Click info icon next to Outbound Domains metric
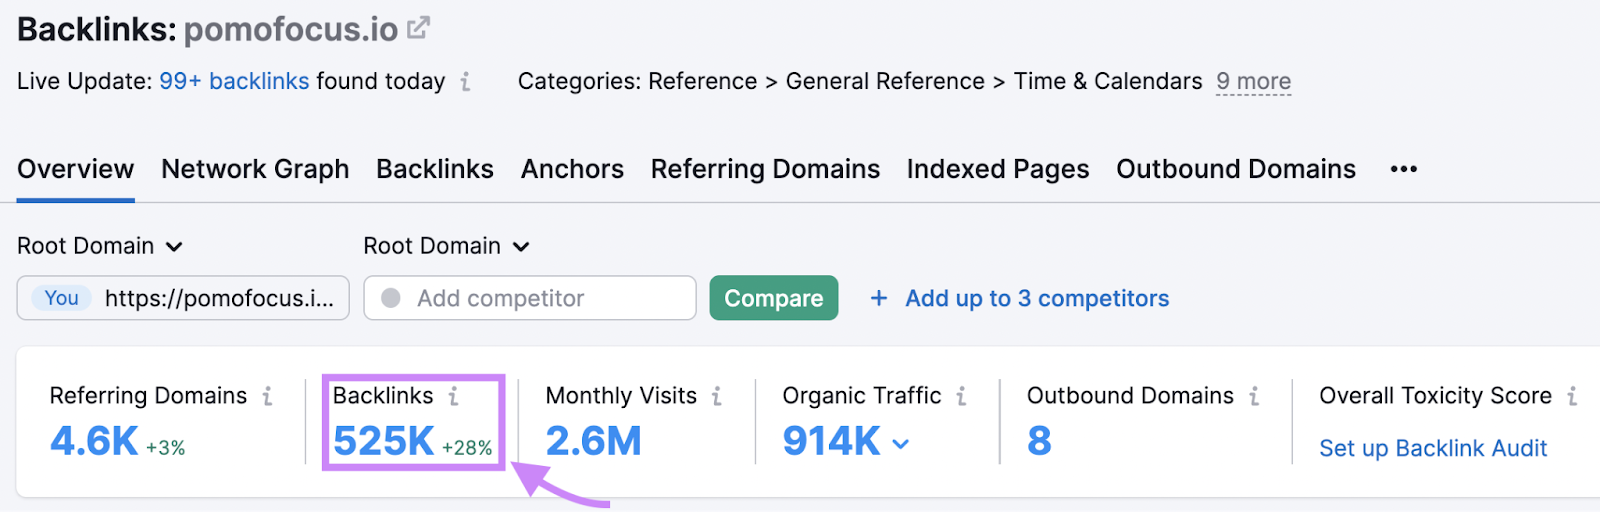This screenshot has height=512, width=1600. [x=1253, y=397]
